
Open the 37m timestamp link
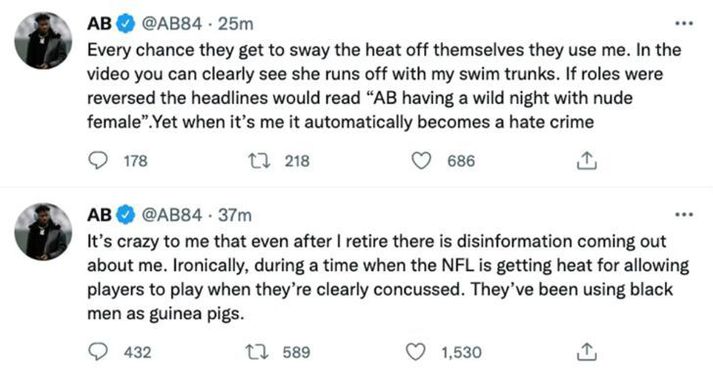235,215
